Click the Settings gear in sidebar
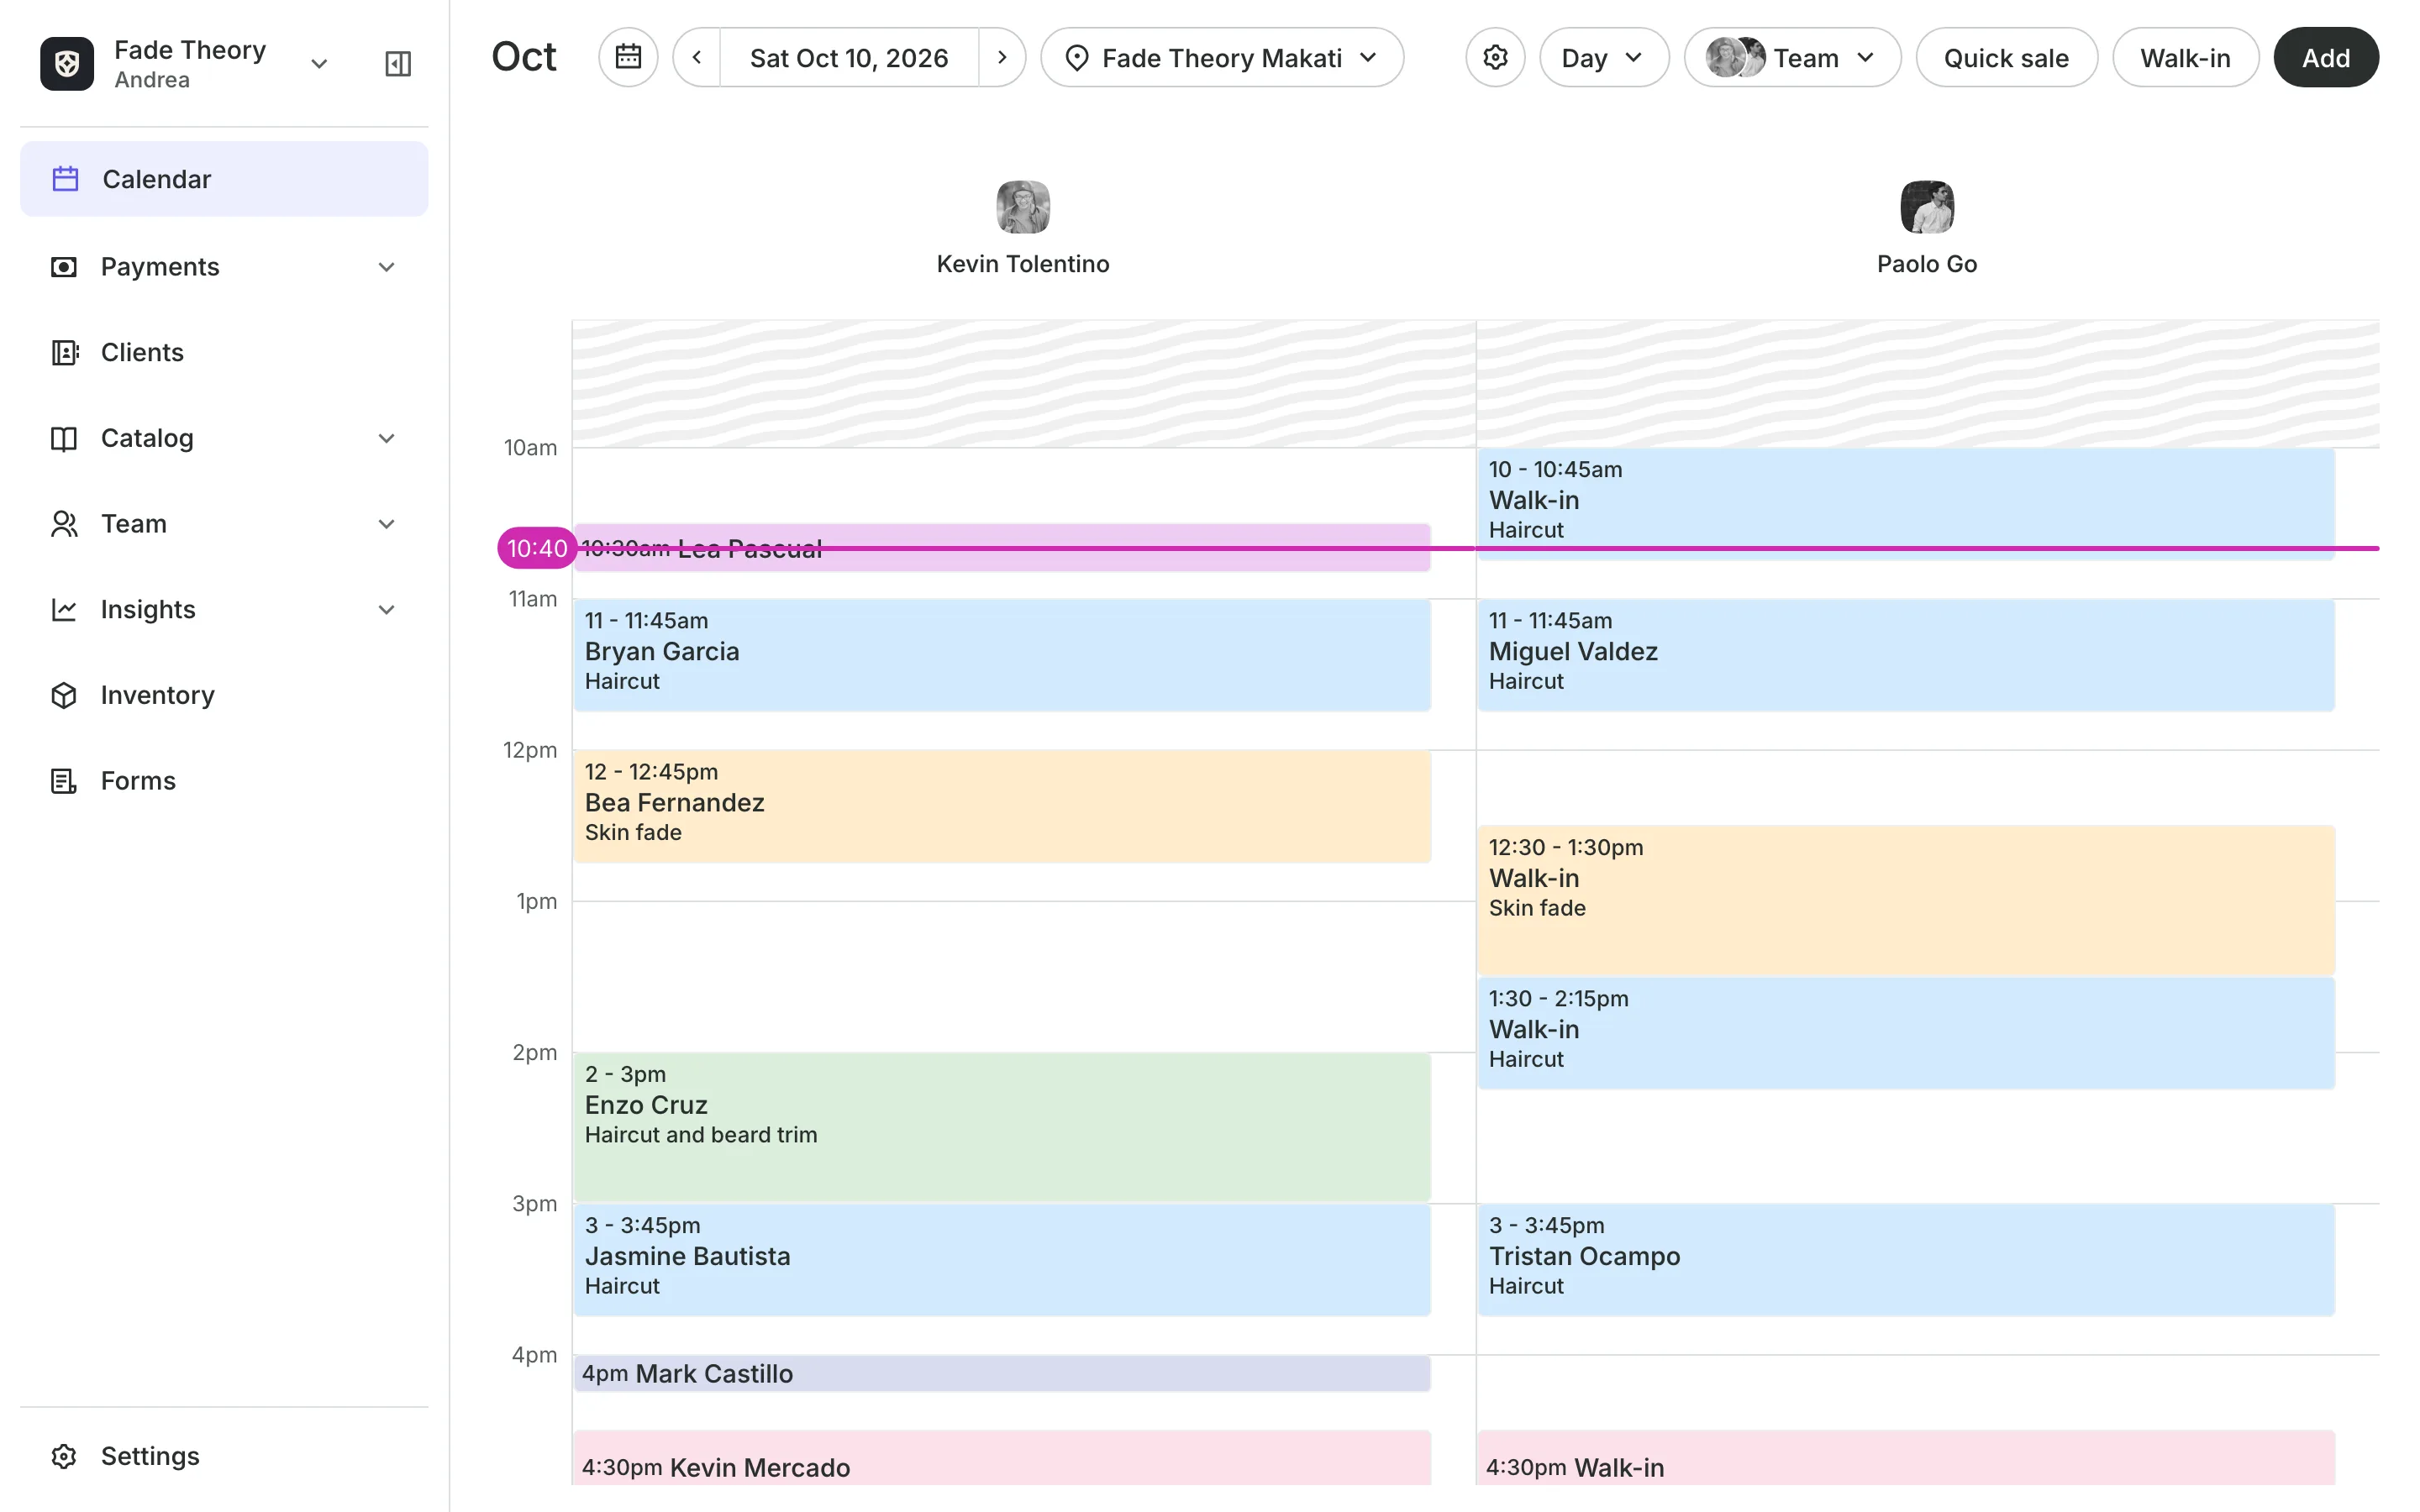Screen dimensions: 2420x1512 point(64,1456)
